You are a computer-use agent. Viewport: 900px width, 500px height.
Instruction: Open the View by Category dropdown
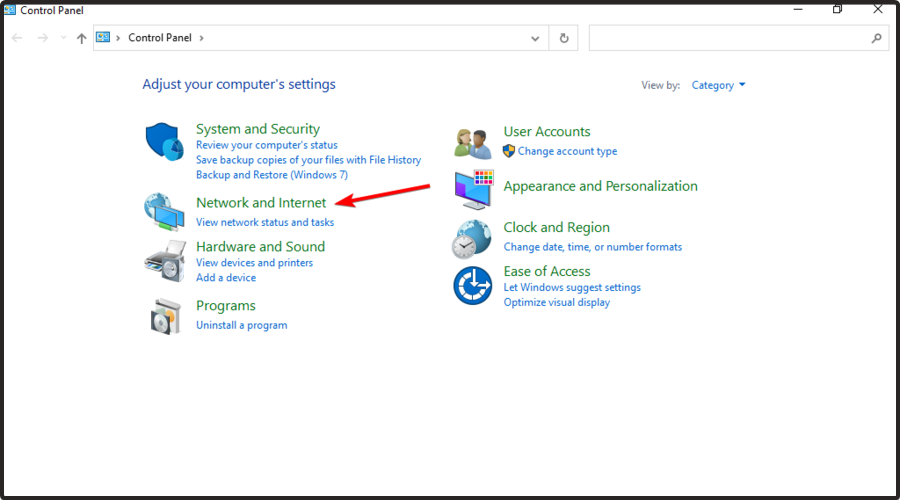(x=718, y=86)
